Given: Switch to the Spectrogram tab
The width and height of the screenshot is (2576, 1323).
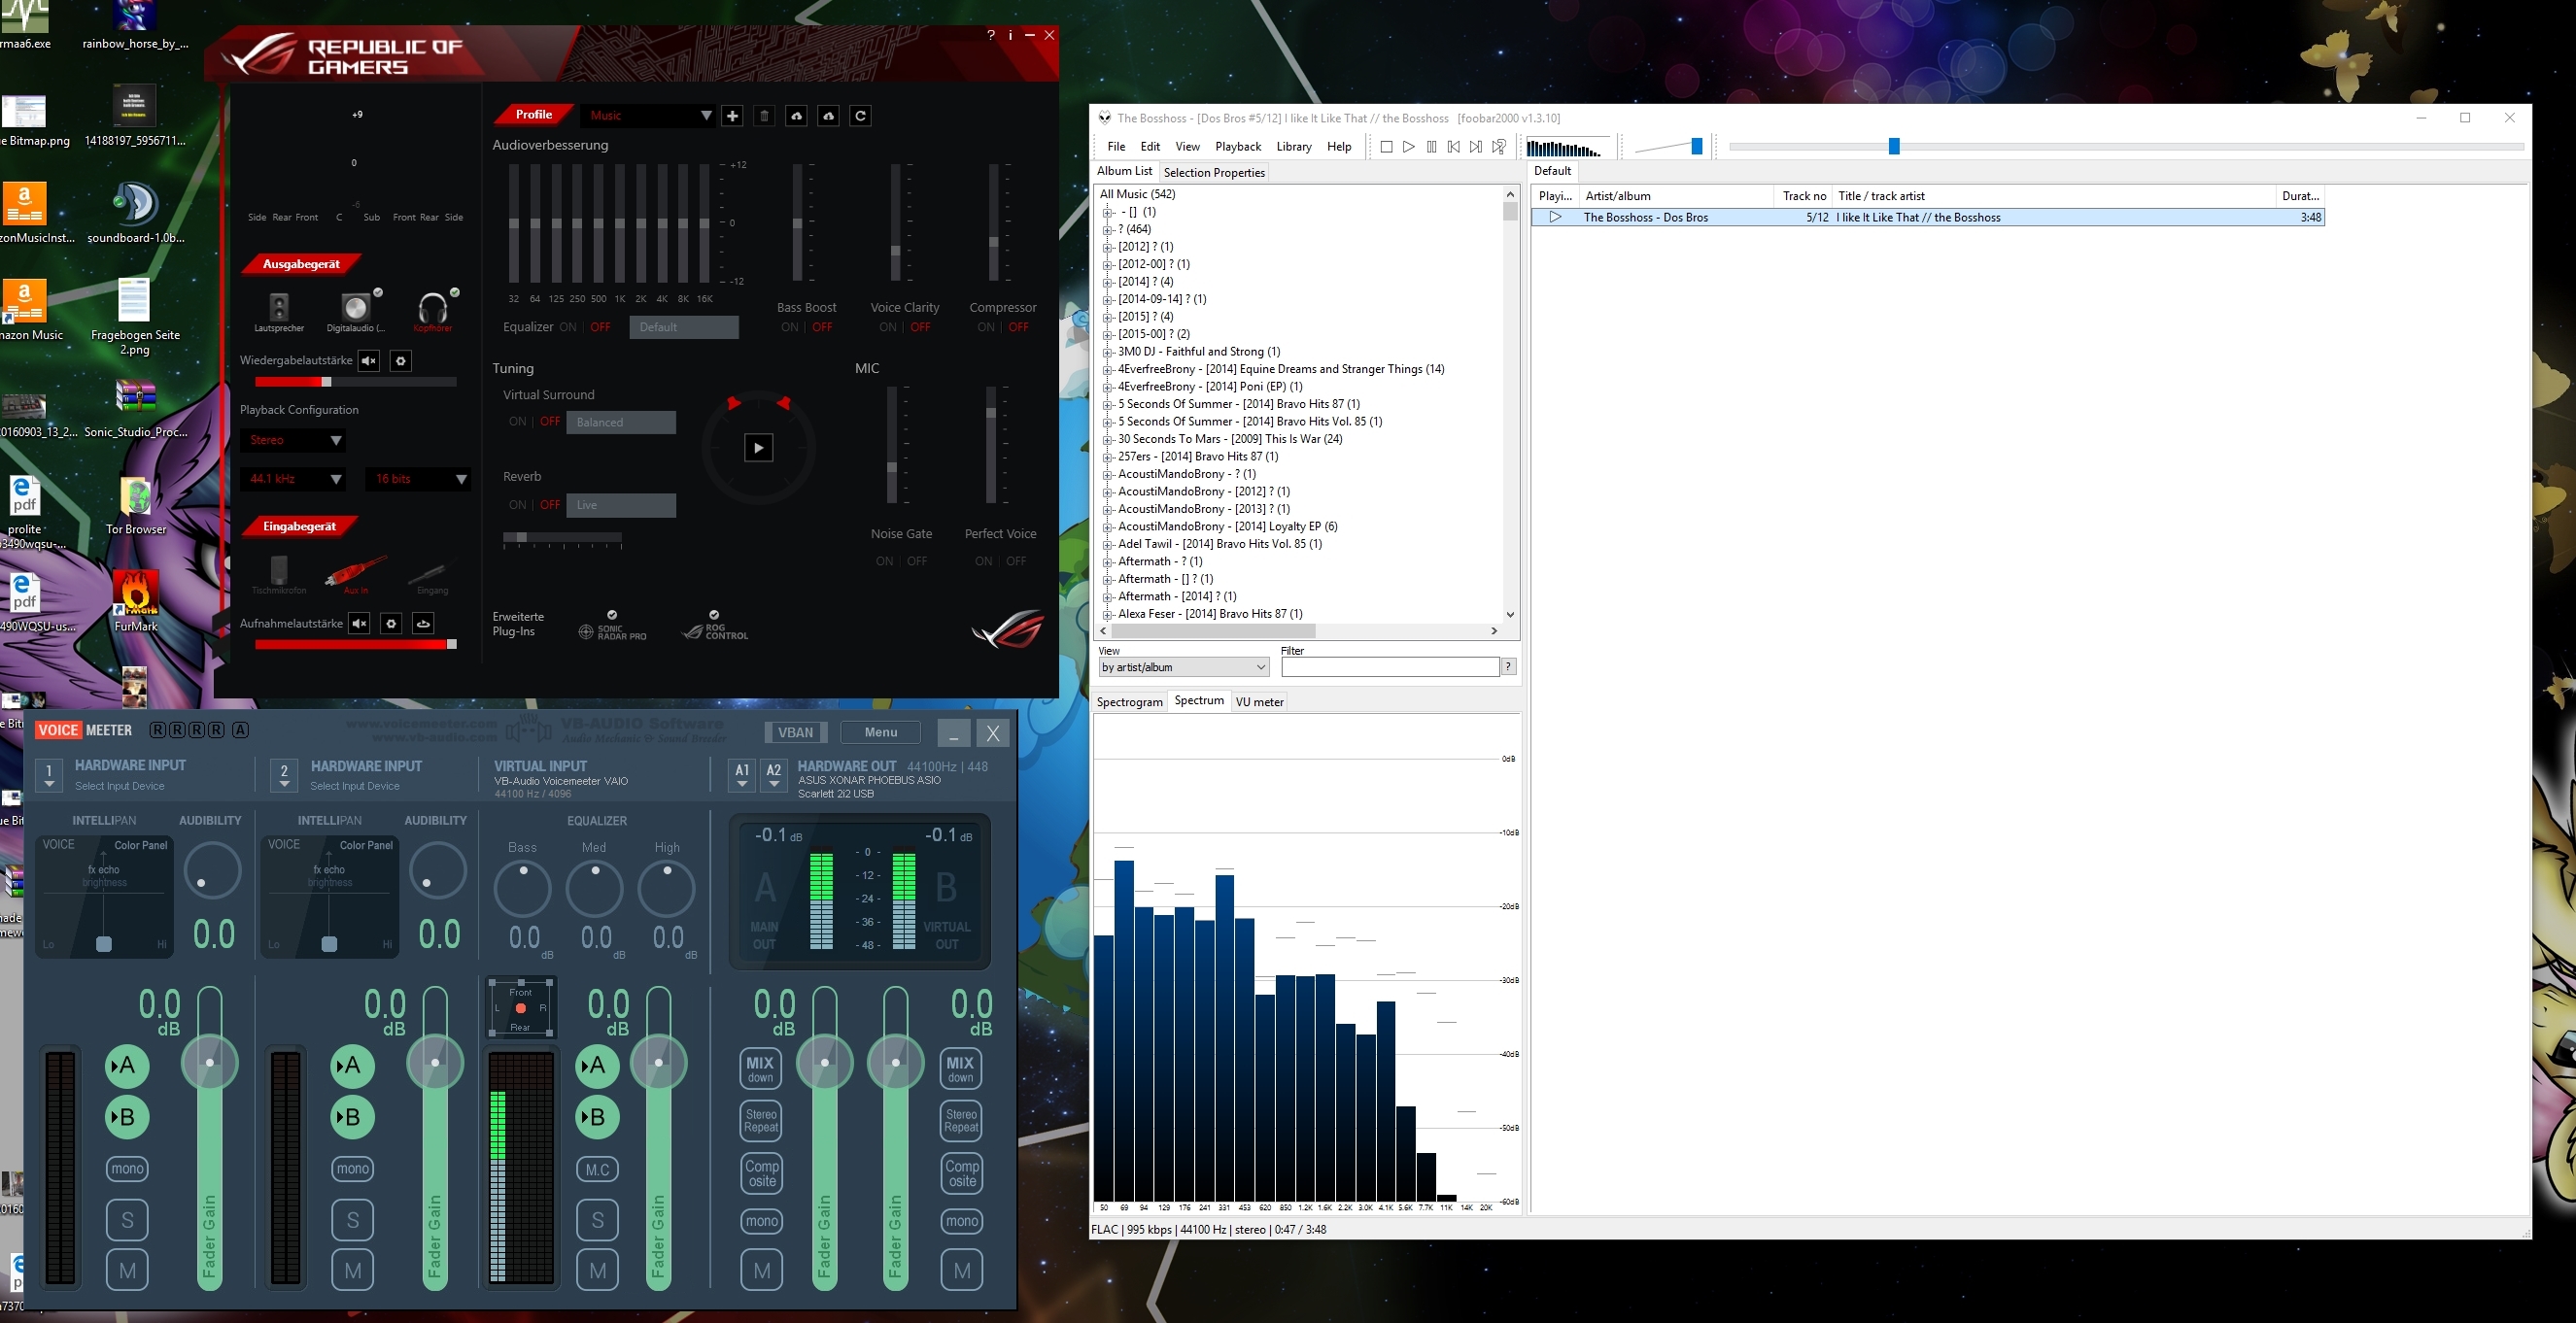Looking at the screenshot, I should click(x=1129, y=702).
